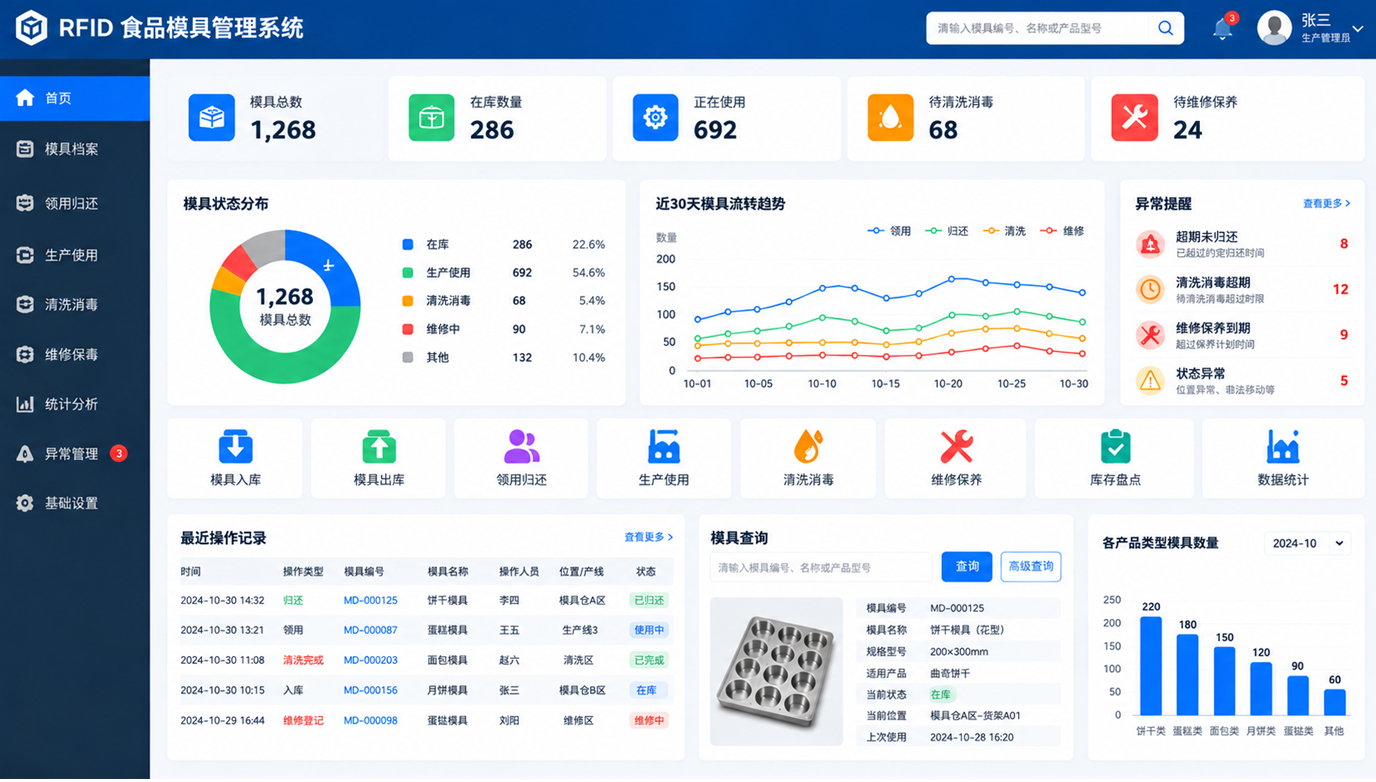This screenshot has height=782, width=1376.
Task: Click the 状态异常 warning triangle icon
Action: [1150, 380]
